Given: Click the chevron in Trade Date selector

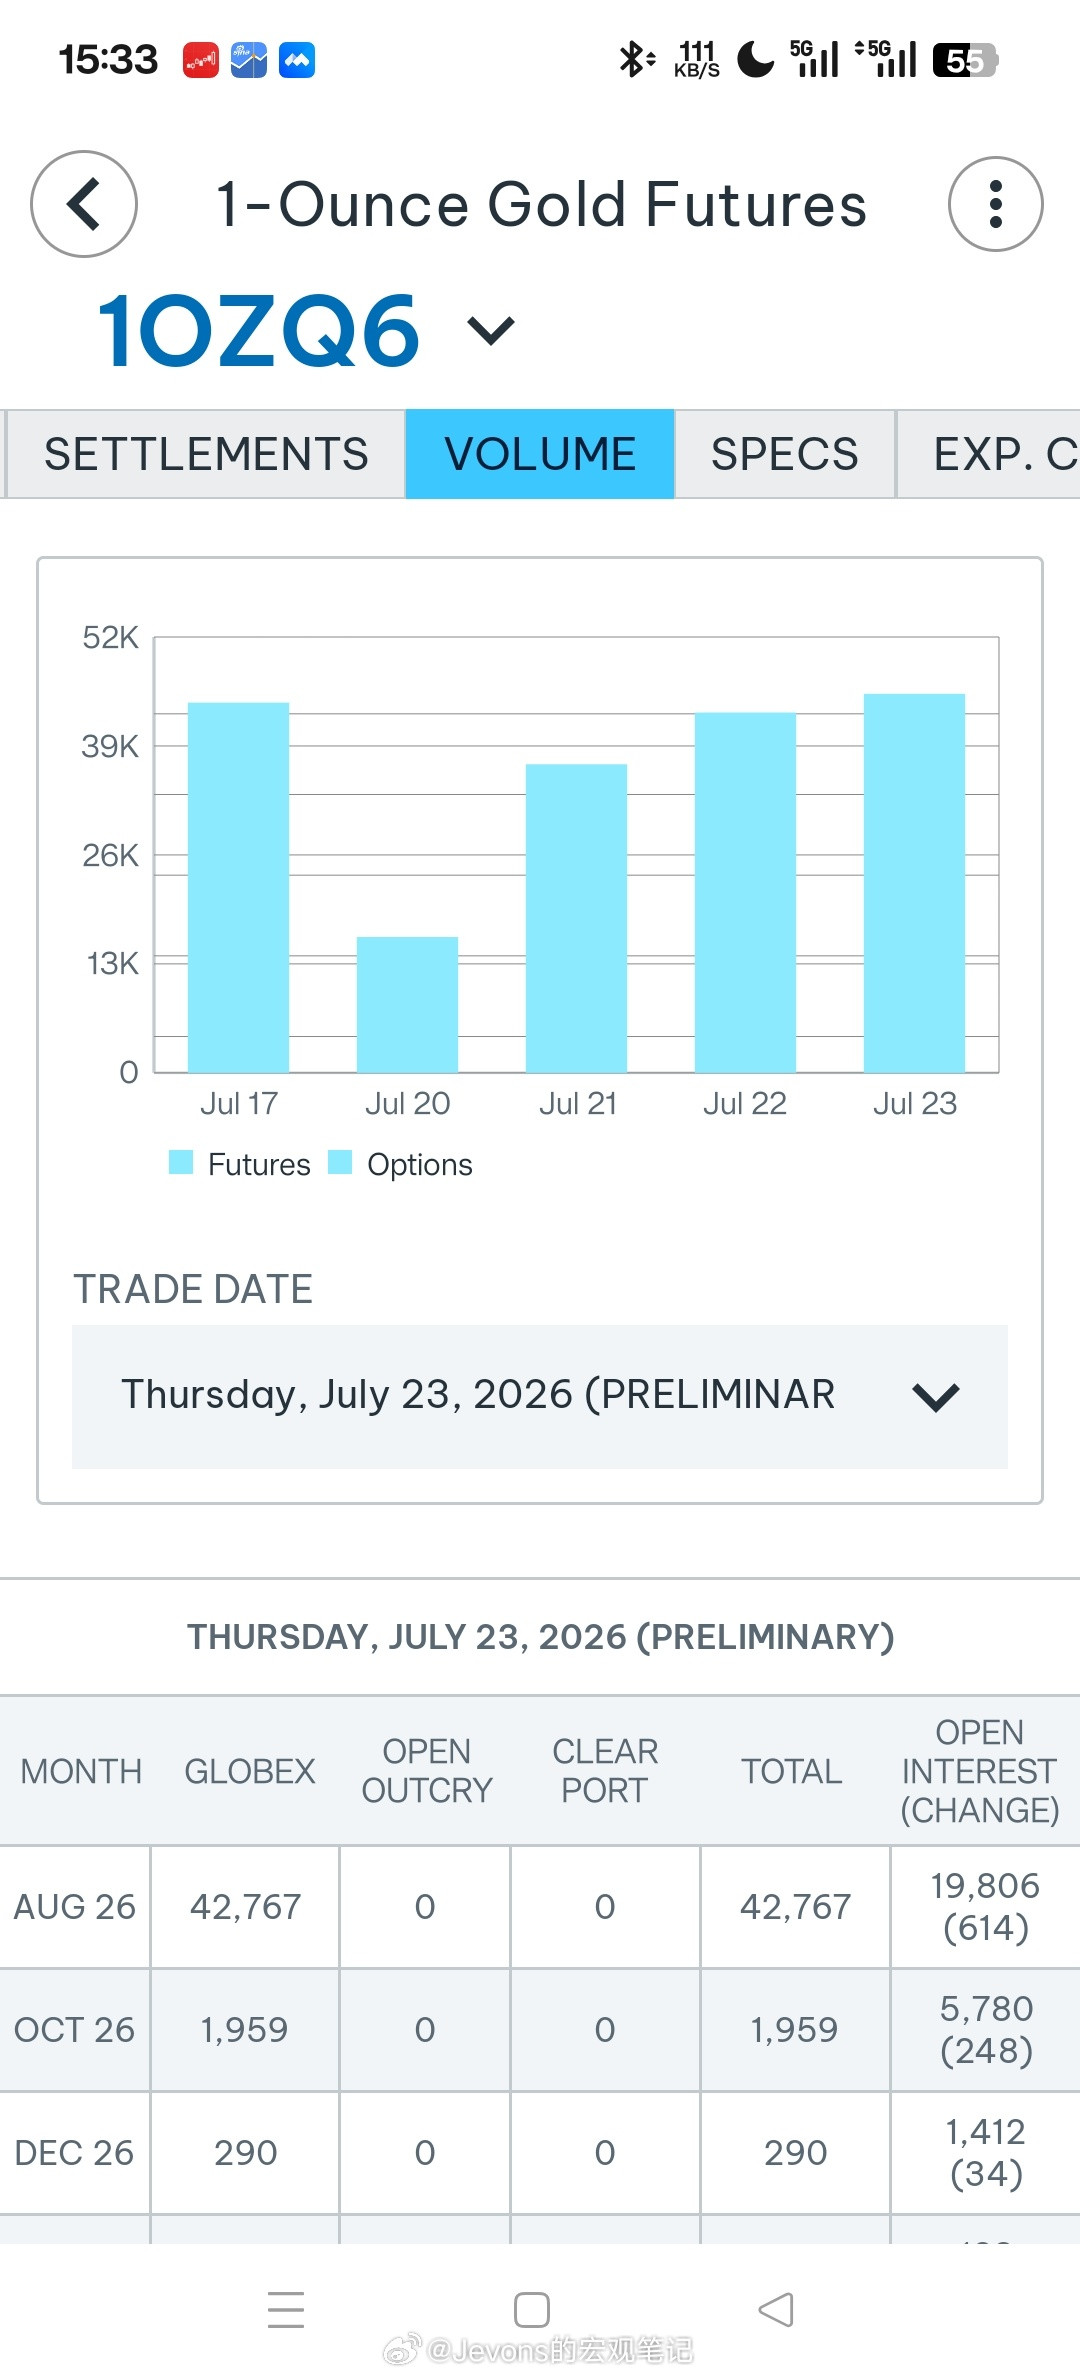Looking at the screenshot, I should click(936, 1396).
